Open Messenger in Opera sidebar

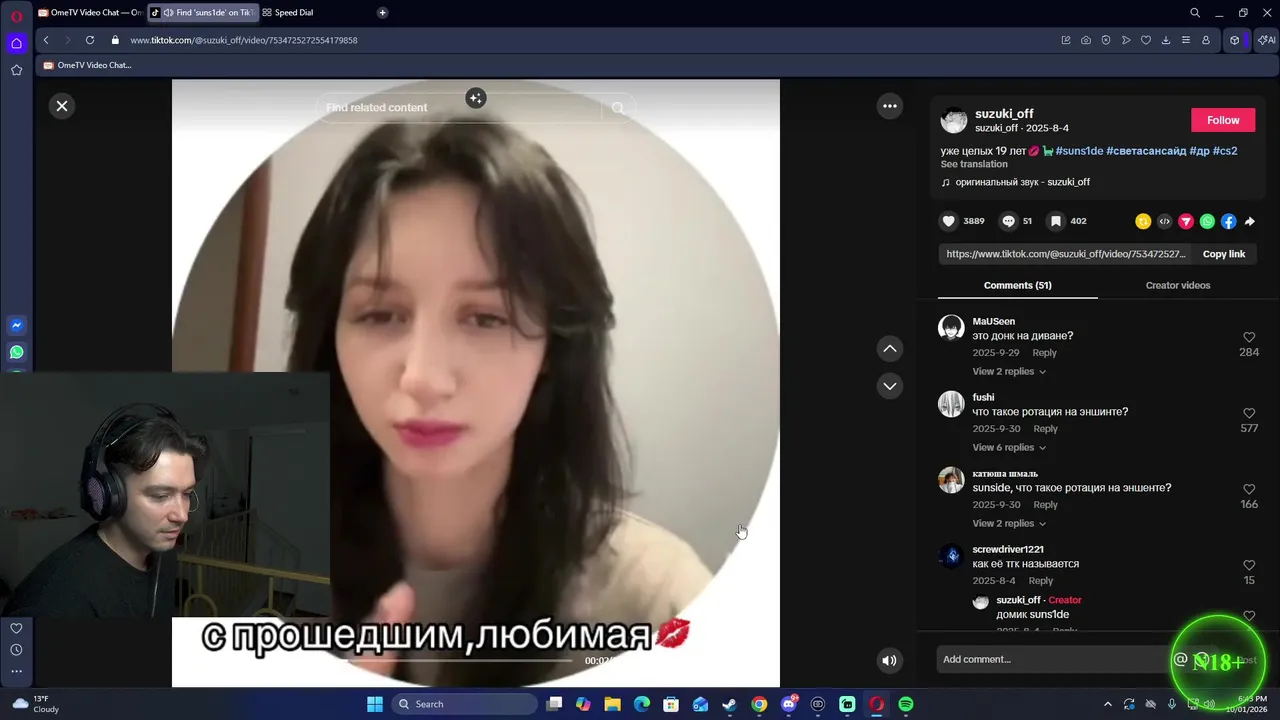pyautogui.click(x=16, y=325)
